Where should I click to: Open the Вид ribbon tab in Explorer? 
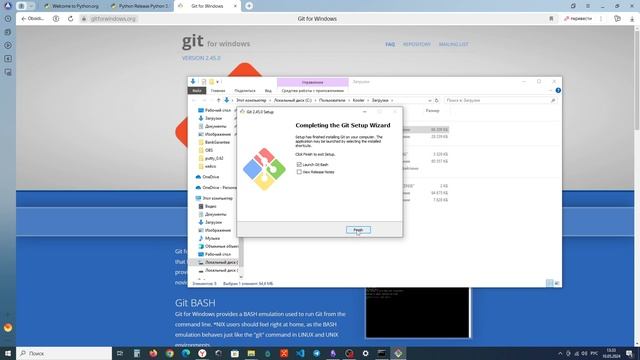tap(268, 91)
